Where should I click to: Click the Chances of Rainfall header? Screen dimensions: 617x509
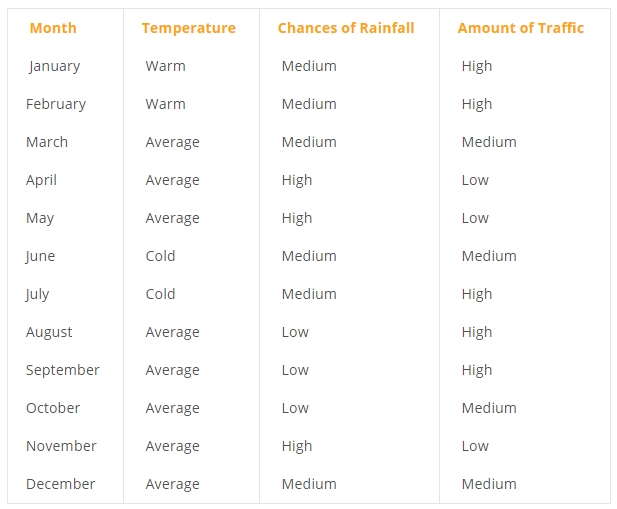346,28
